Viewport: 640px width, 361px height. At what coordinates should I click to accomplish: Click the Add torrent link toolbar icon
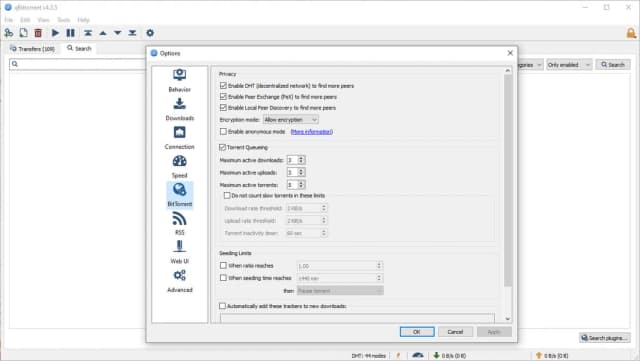click(x=9, y=33)
